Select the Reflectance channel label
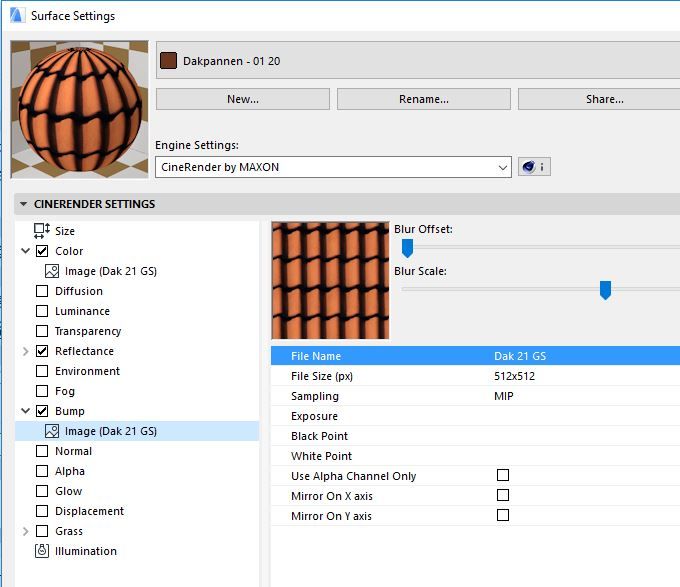 (84, 351)
